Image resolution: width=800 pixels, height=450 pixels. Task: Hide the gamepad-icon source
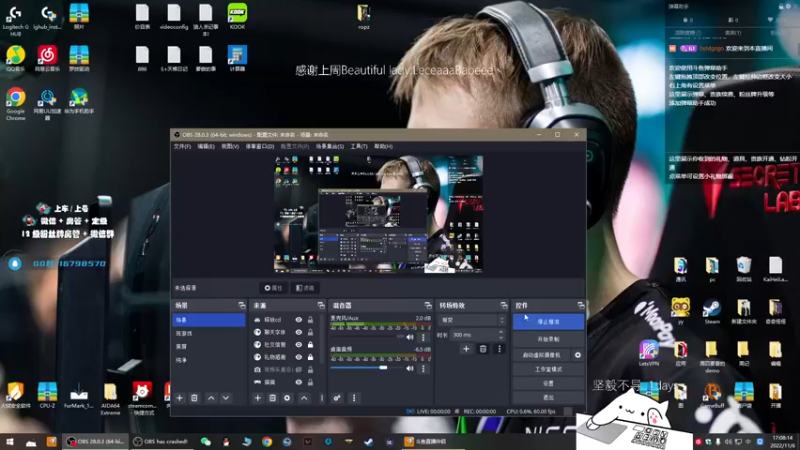[299, 382]
